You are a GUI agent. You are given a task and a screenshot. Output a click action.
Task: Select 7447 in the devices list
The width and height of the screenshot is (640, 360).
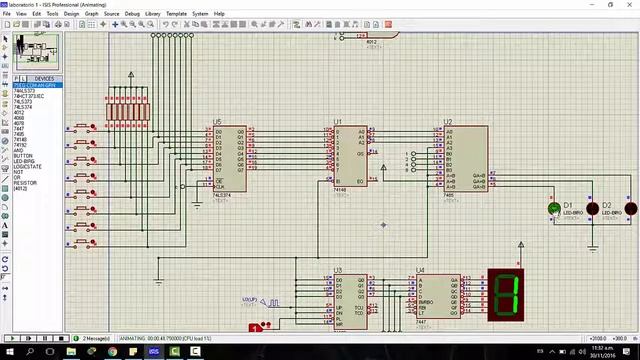pyautogui.click(x=19, y=129)
